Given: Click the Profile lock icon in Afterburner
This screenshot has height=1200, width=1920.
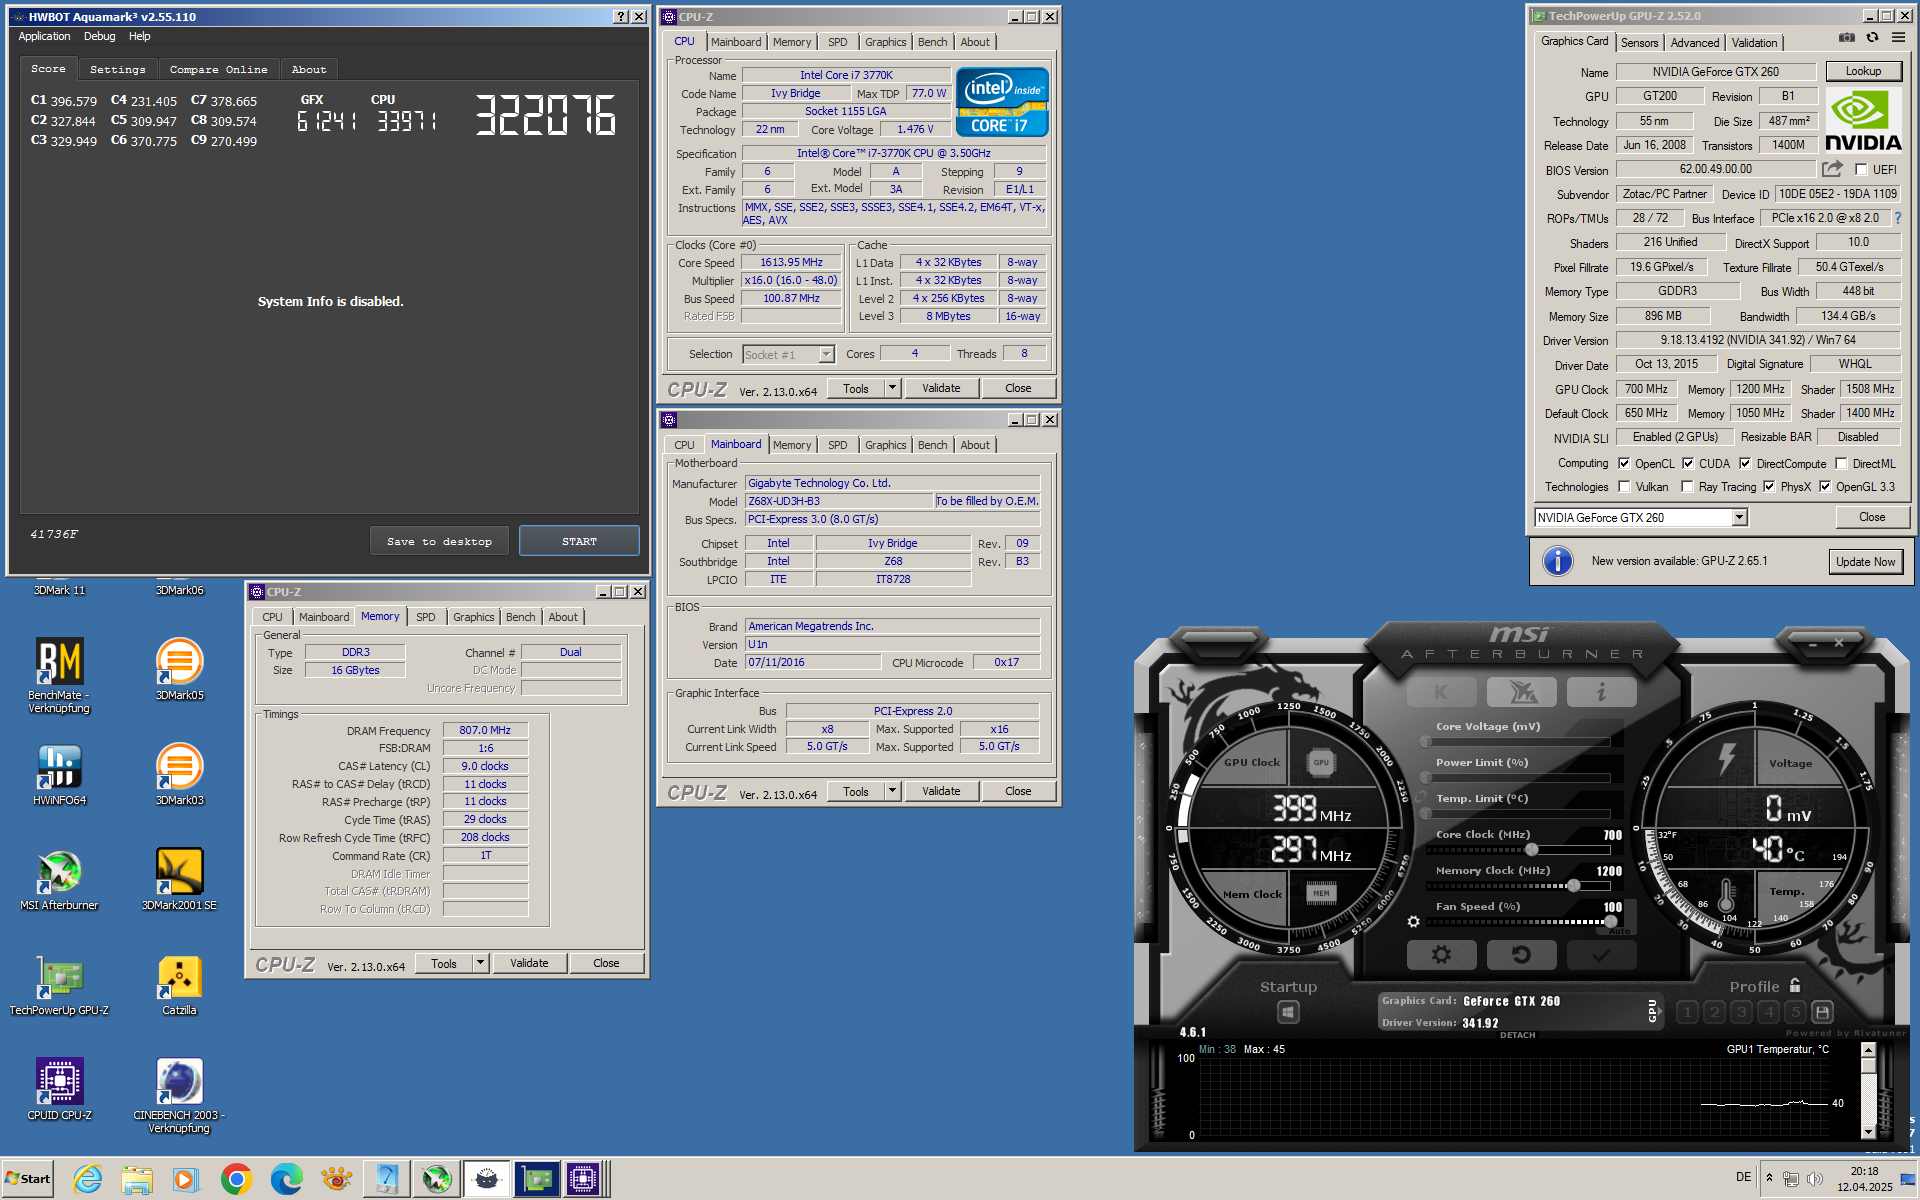Looking at the screenshot, I should (1795, 985).
